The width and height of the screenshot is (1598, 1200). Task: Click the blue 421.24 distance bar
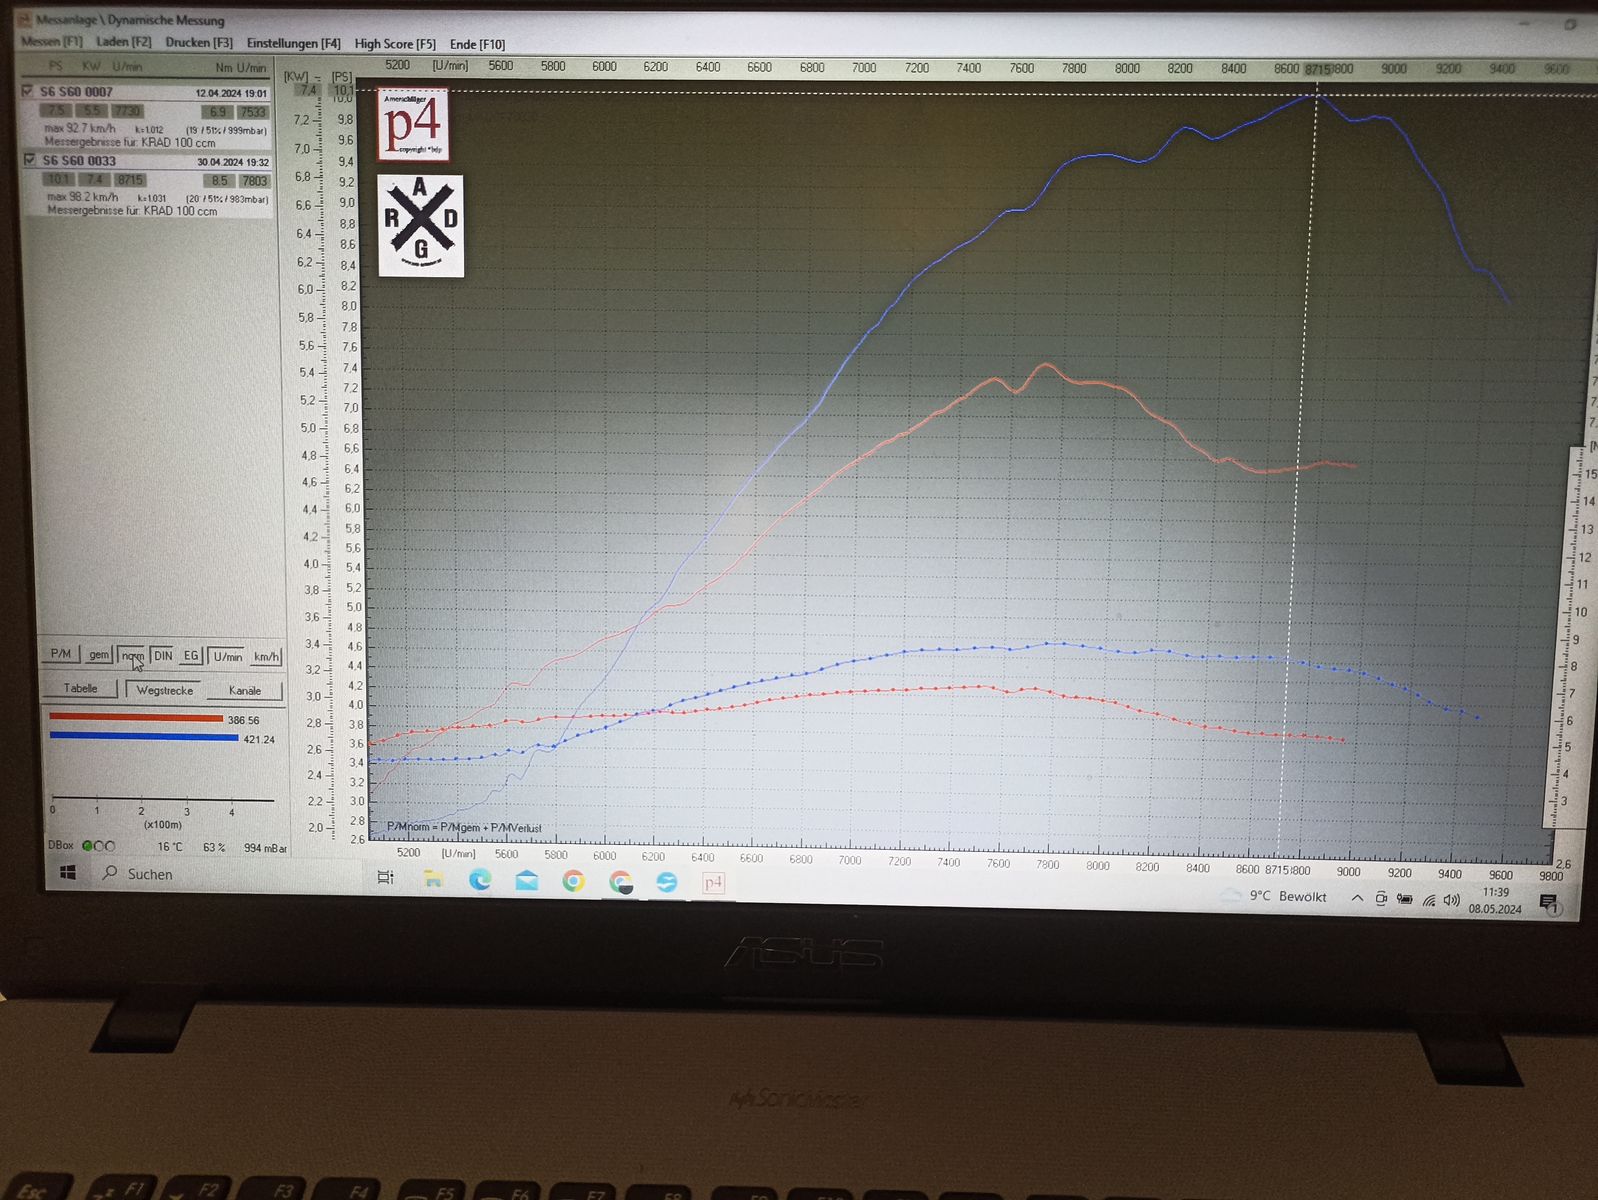(143, 737)
